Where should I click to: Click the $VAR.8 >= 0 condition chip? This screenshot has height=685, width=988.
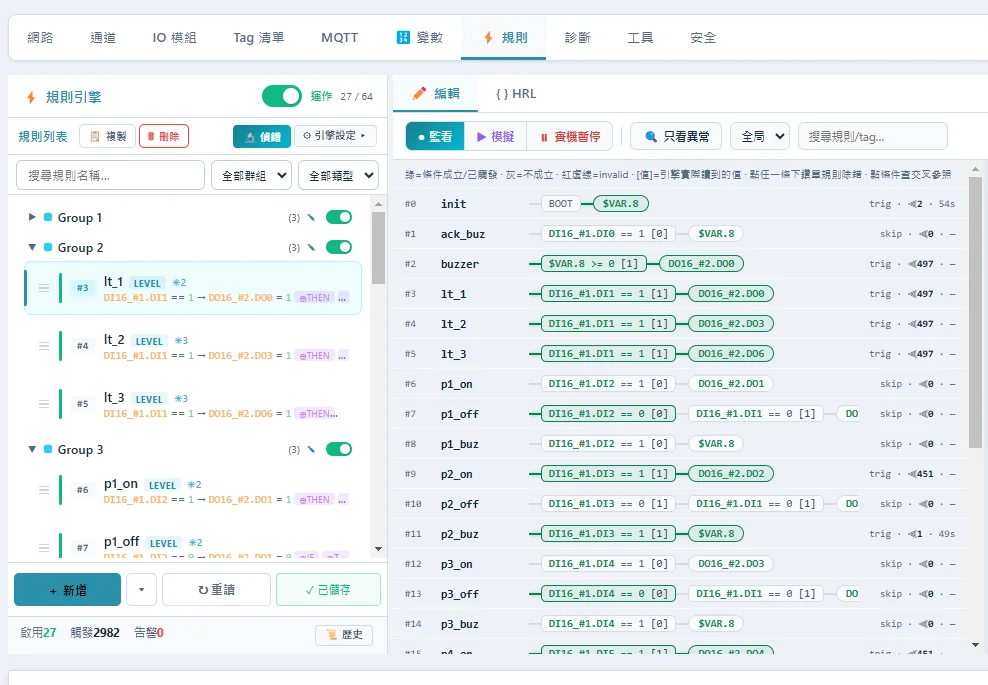tap(593, 263)
